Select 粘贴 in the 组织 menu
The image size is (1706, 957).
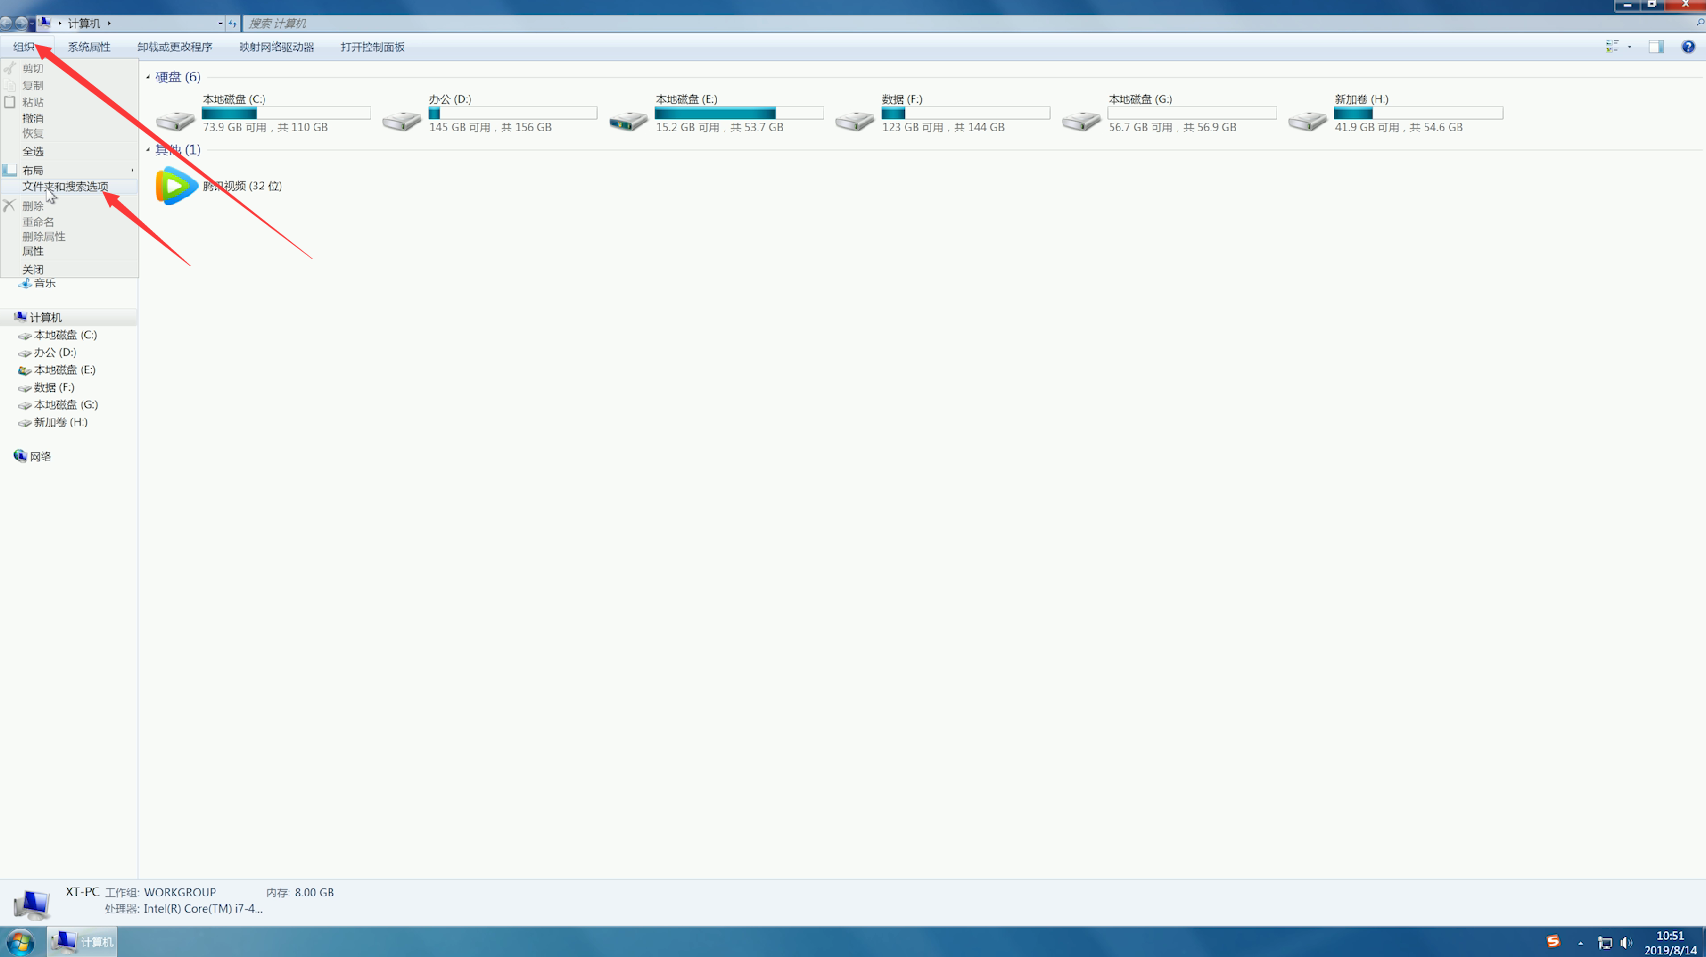point(69,102)
